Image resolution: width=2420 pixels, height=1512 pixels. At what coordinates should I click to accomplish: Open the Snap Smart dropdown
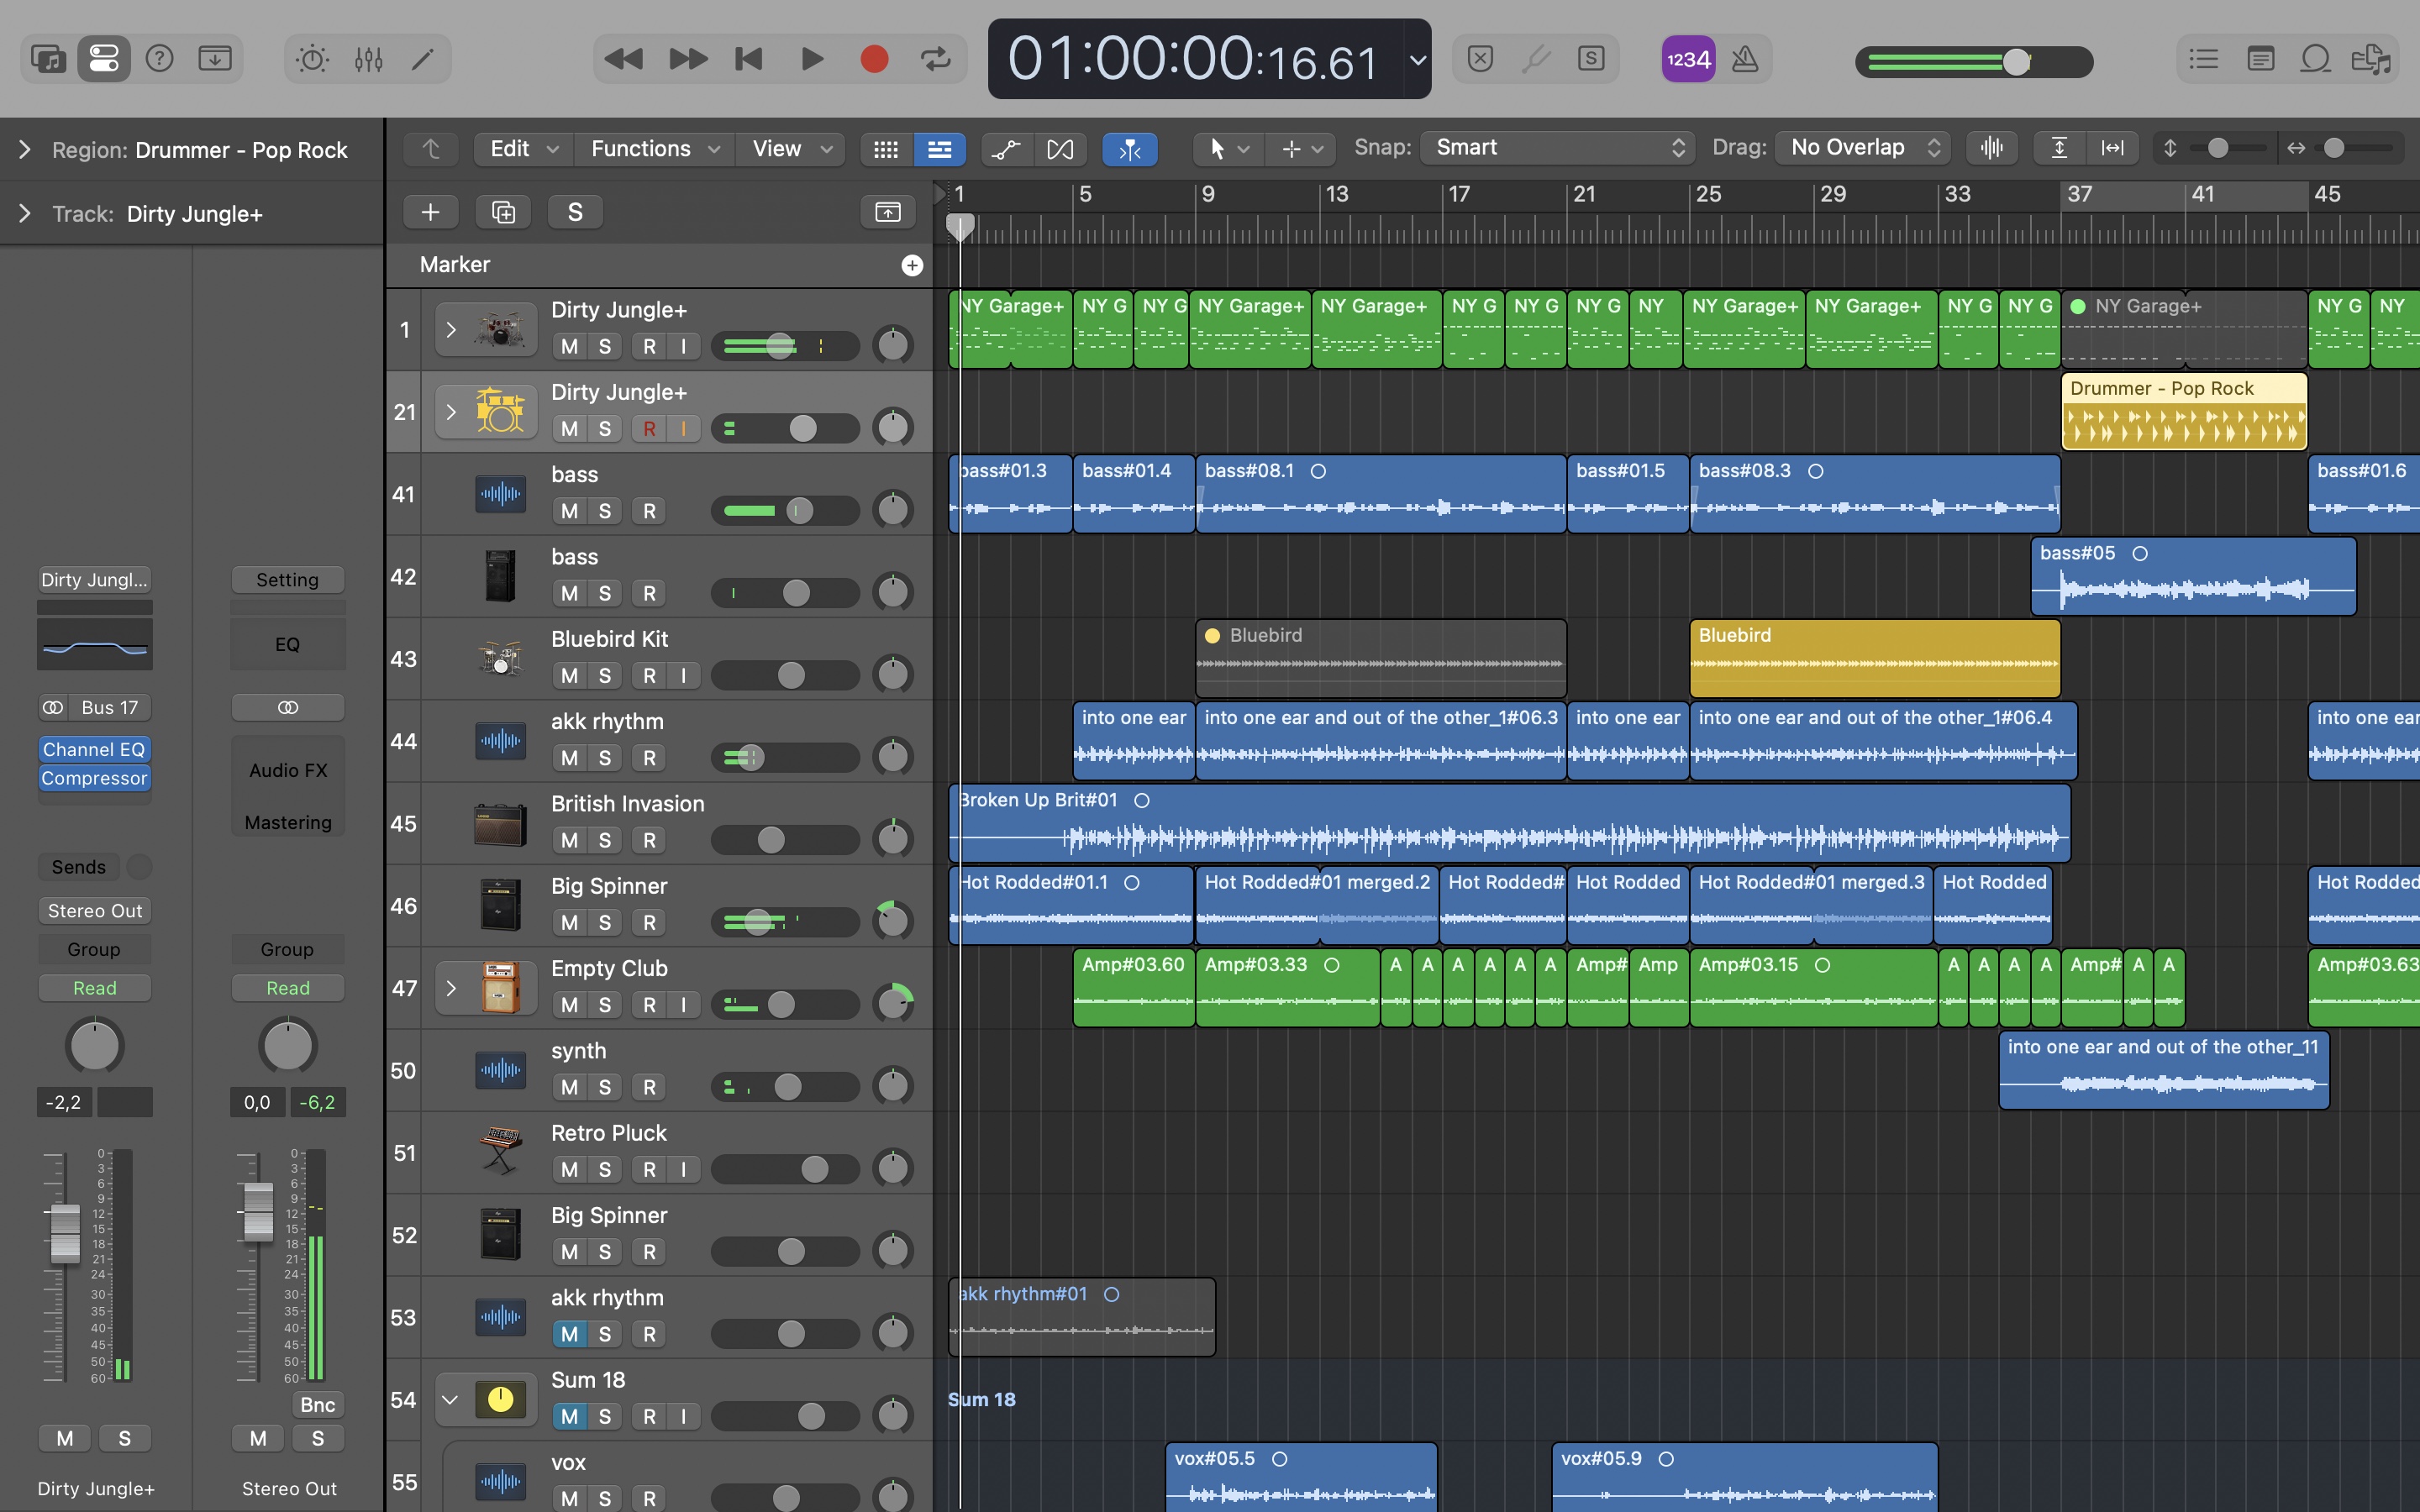pyautogui.click(x=1557, y=148)
